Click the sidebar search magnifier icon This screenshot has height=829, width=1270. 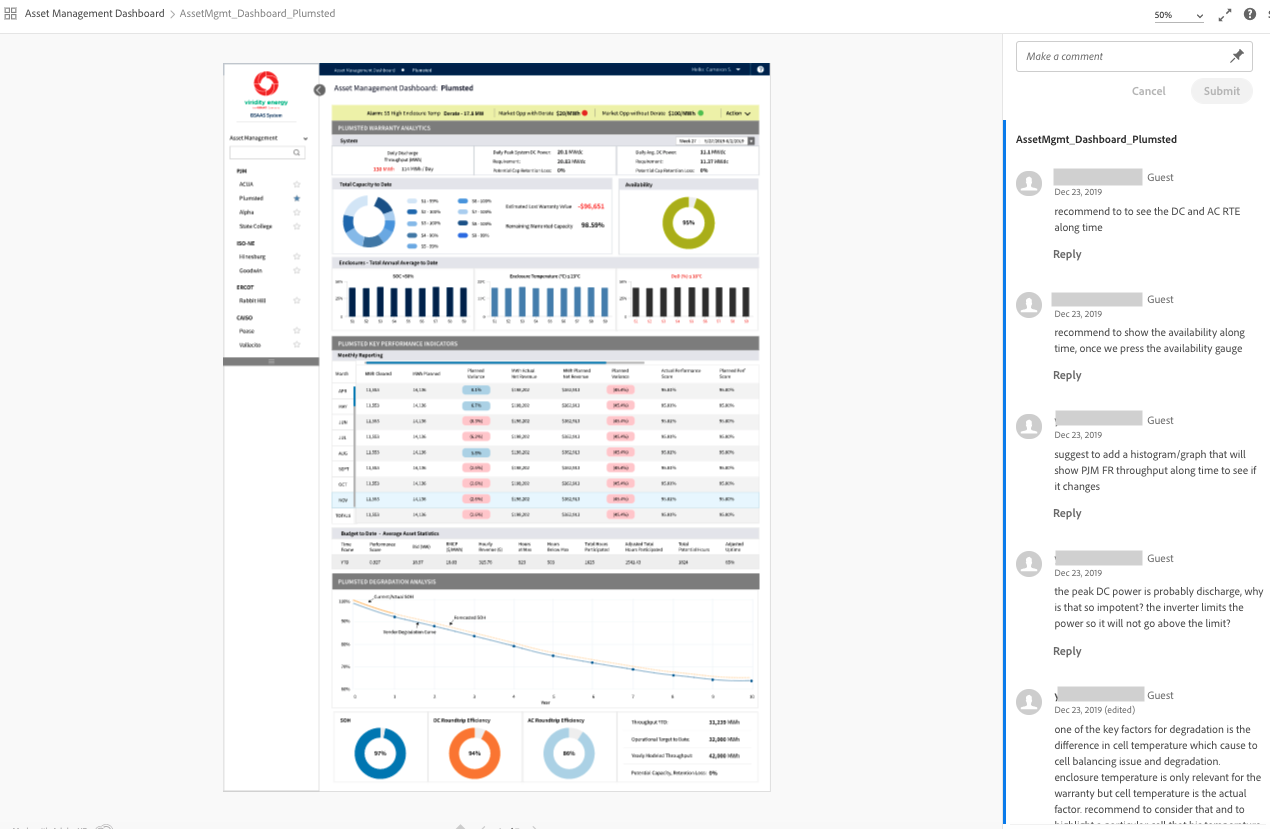[x=297, y=153]
